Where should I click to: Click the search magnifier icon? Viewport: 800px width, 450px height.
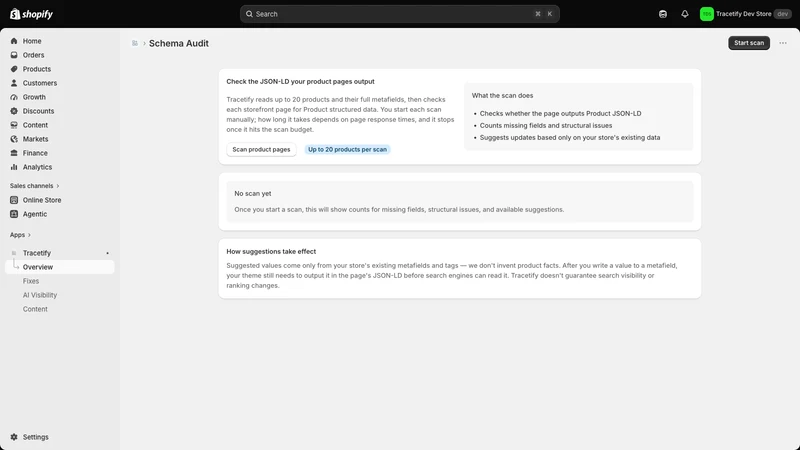pyautogui.click(x=249, y=14)
